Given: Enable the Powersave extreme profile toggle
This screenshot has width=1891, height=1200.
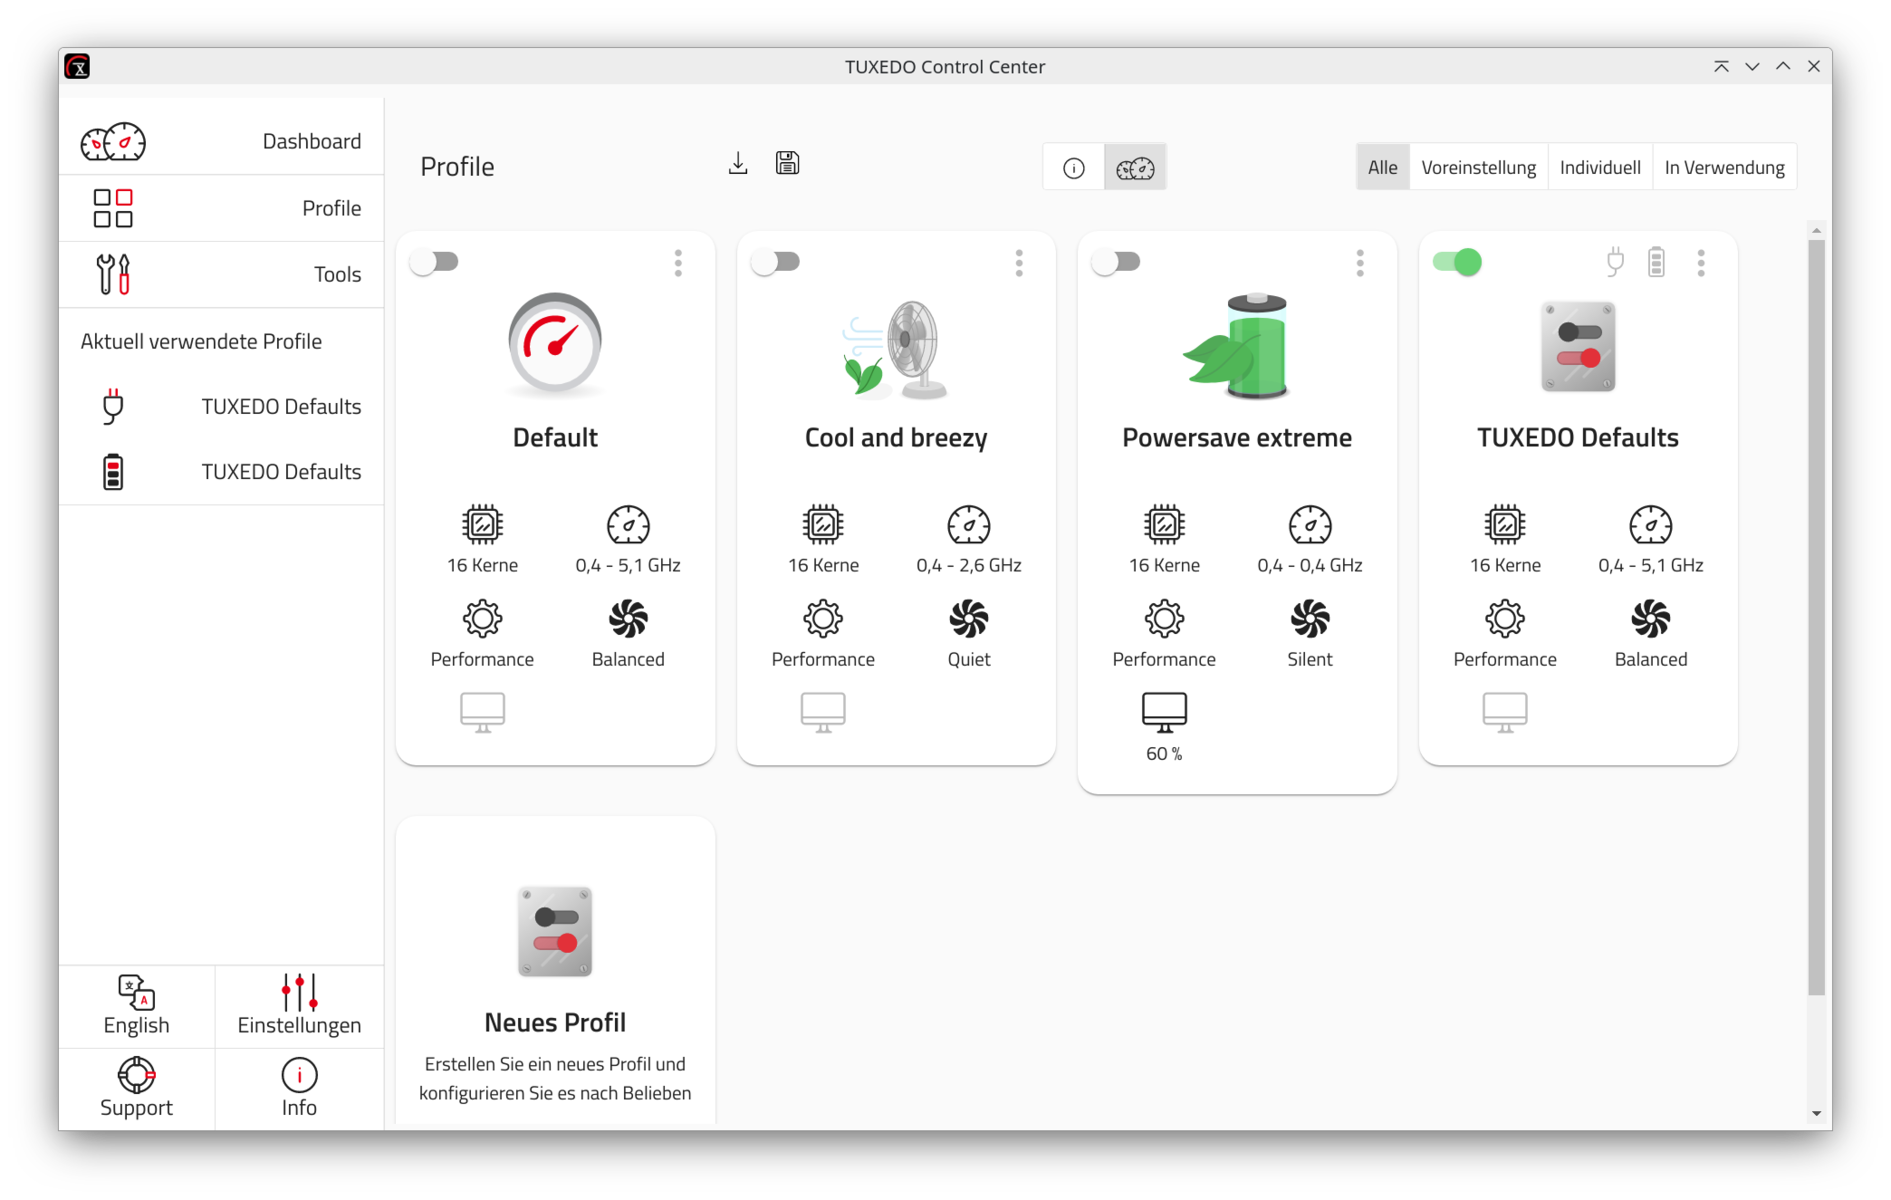Looking at the screenshot, I should point(1117,262).
